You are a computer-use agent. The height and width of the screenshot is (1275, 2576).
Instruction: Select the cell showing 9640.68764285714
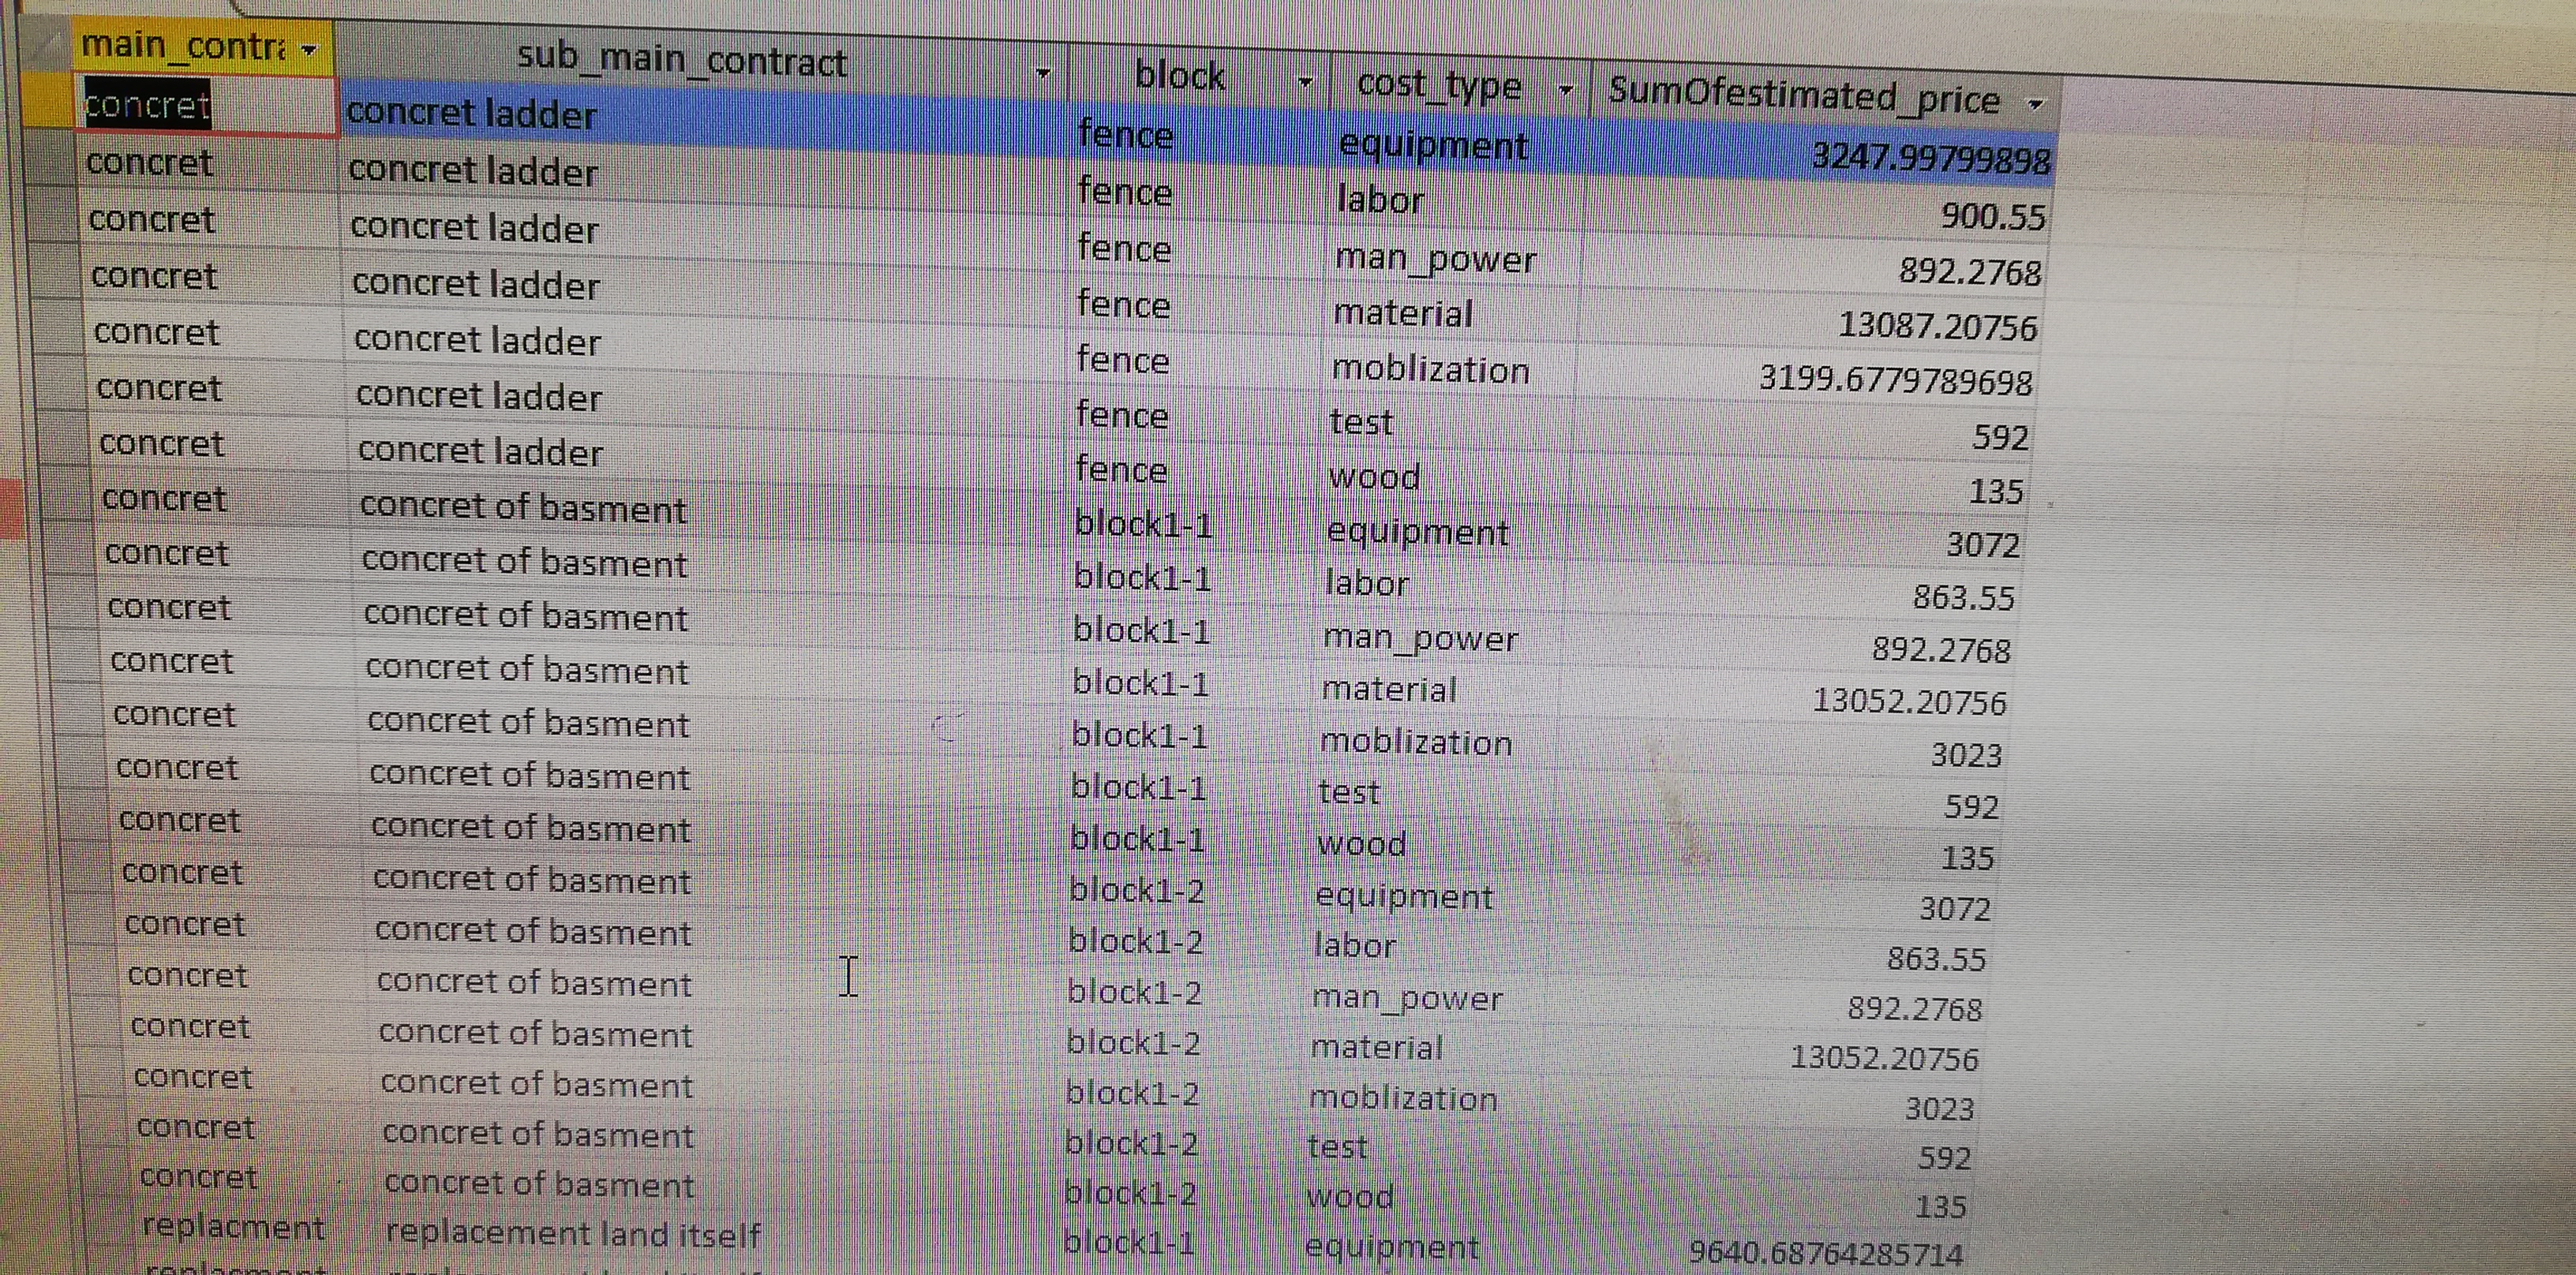coord(1826,1253)
